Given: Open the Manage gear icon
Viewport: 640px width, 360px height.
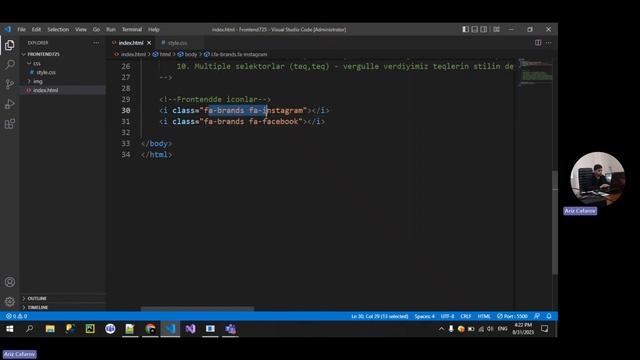Looking at the screenshot, I should point(10,302).
